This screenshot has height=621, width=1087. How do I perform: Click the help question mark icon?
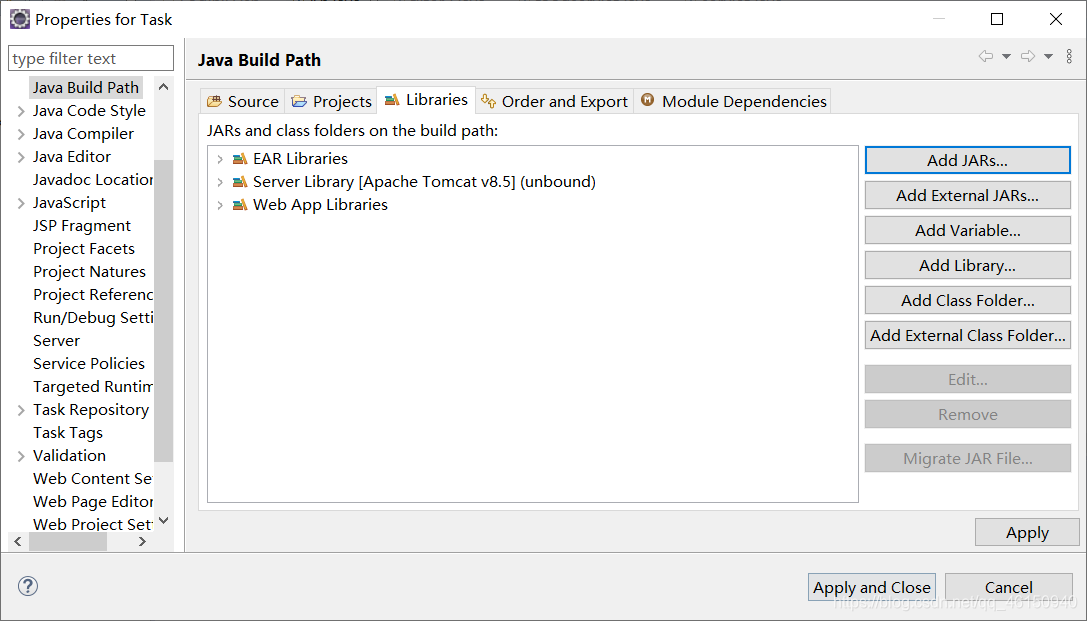[x=28, y=586]
